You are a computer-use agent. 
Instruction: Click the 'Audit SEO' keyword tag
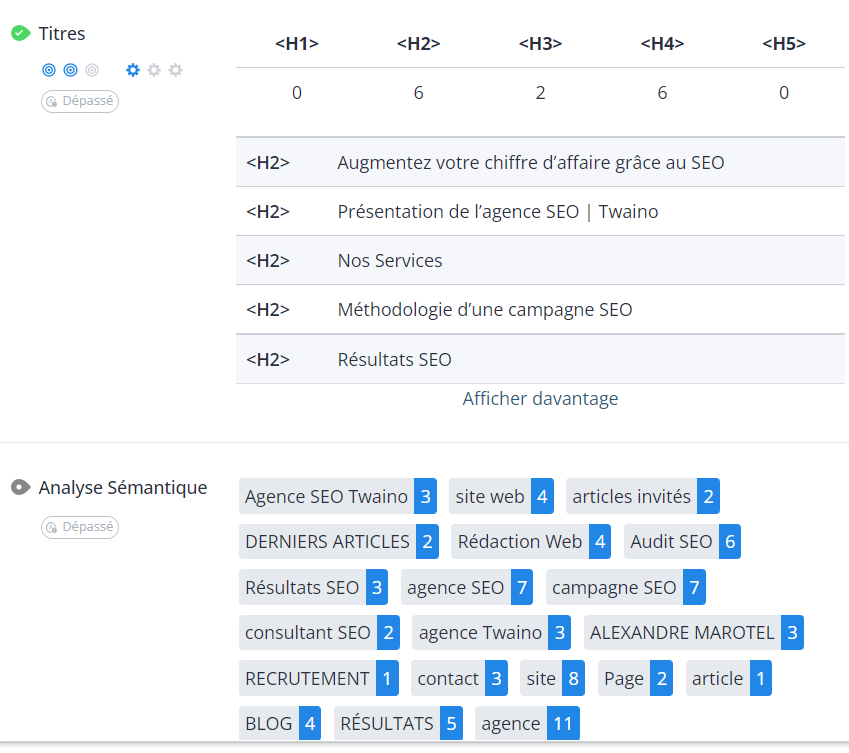click(x=682, y=541)
